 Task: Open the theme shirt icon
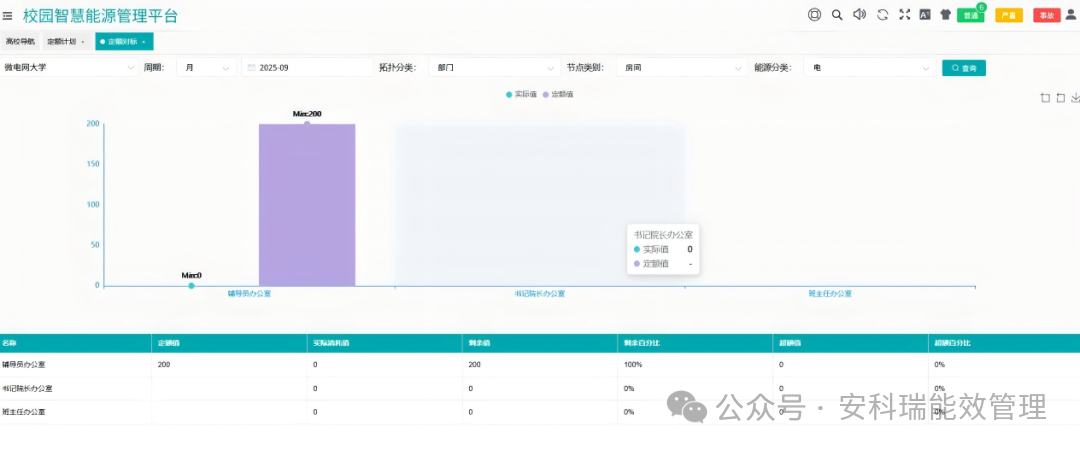(945, 15)
